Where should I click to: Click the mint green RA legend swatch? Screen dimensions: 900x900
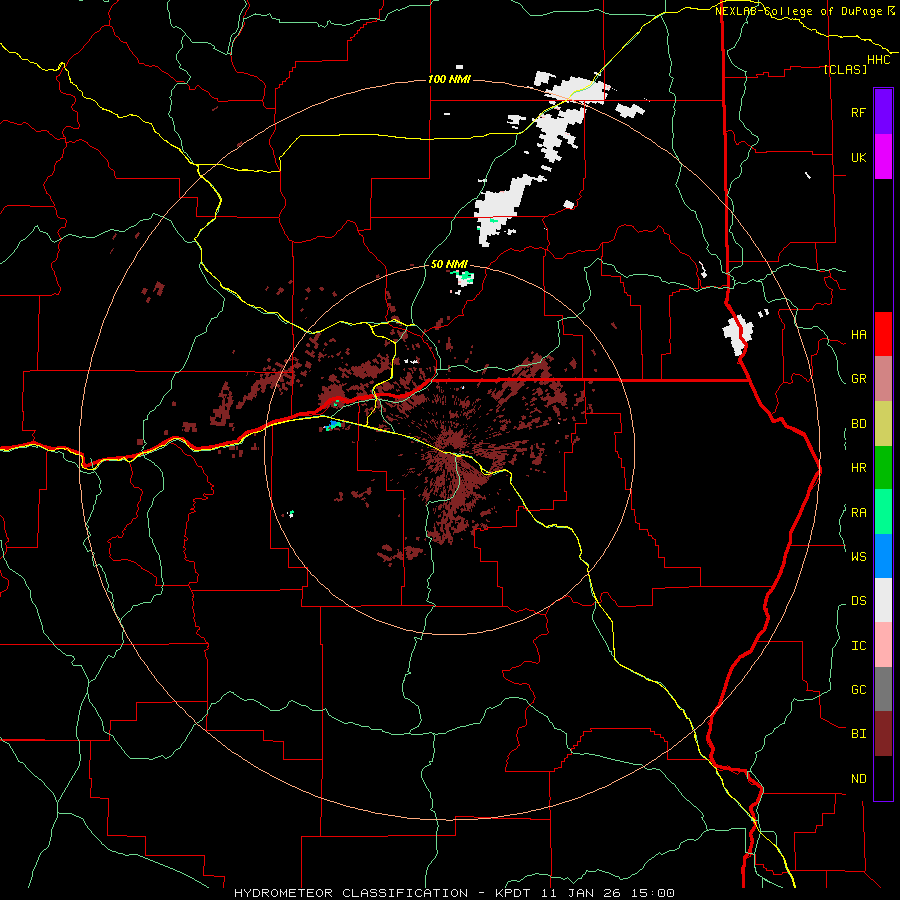point(883,512)
